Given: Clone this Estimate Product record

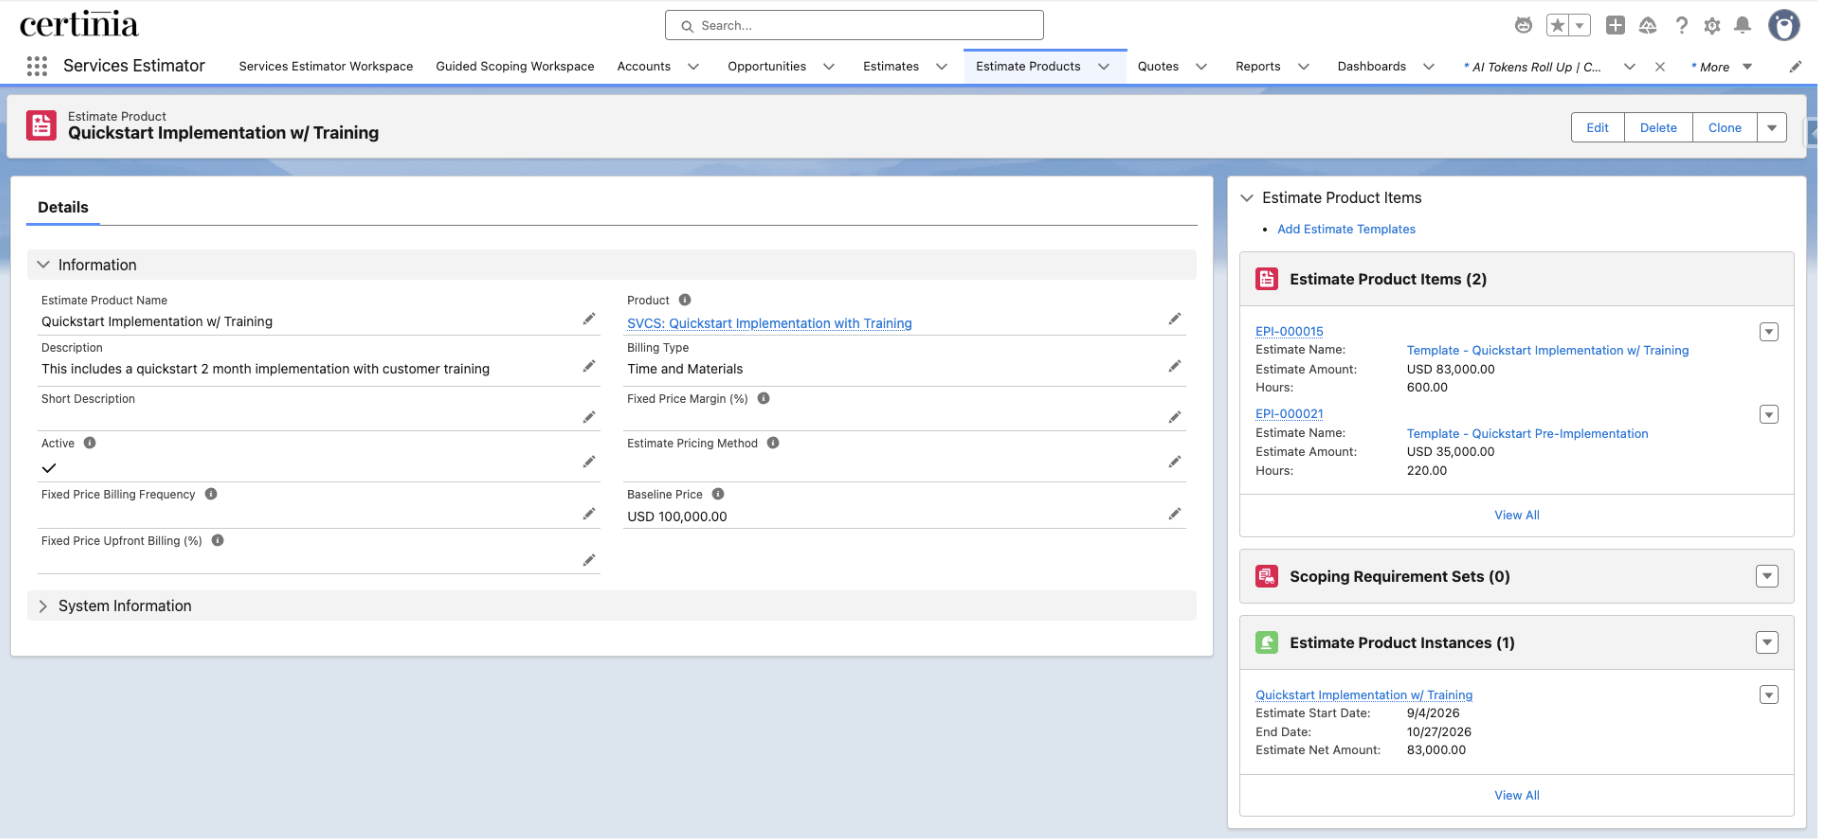Looking at the screenshot, I should point(1725,128).
